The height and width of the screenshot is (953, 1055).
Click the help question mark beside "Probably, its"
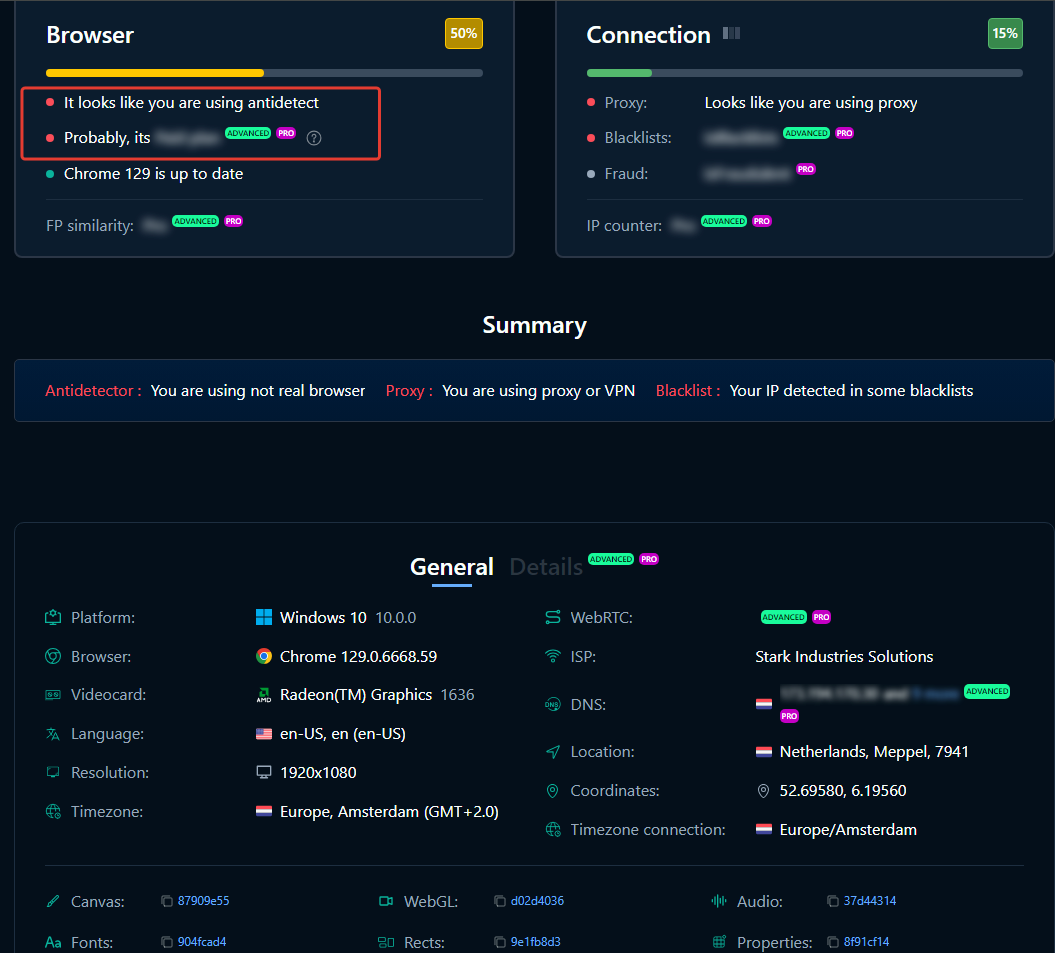pyautogui.click(x=314, y=138)
